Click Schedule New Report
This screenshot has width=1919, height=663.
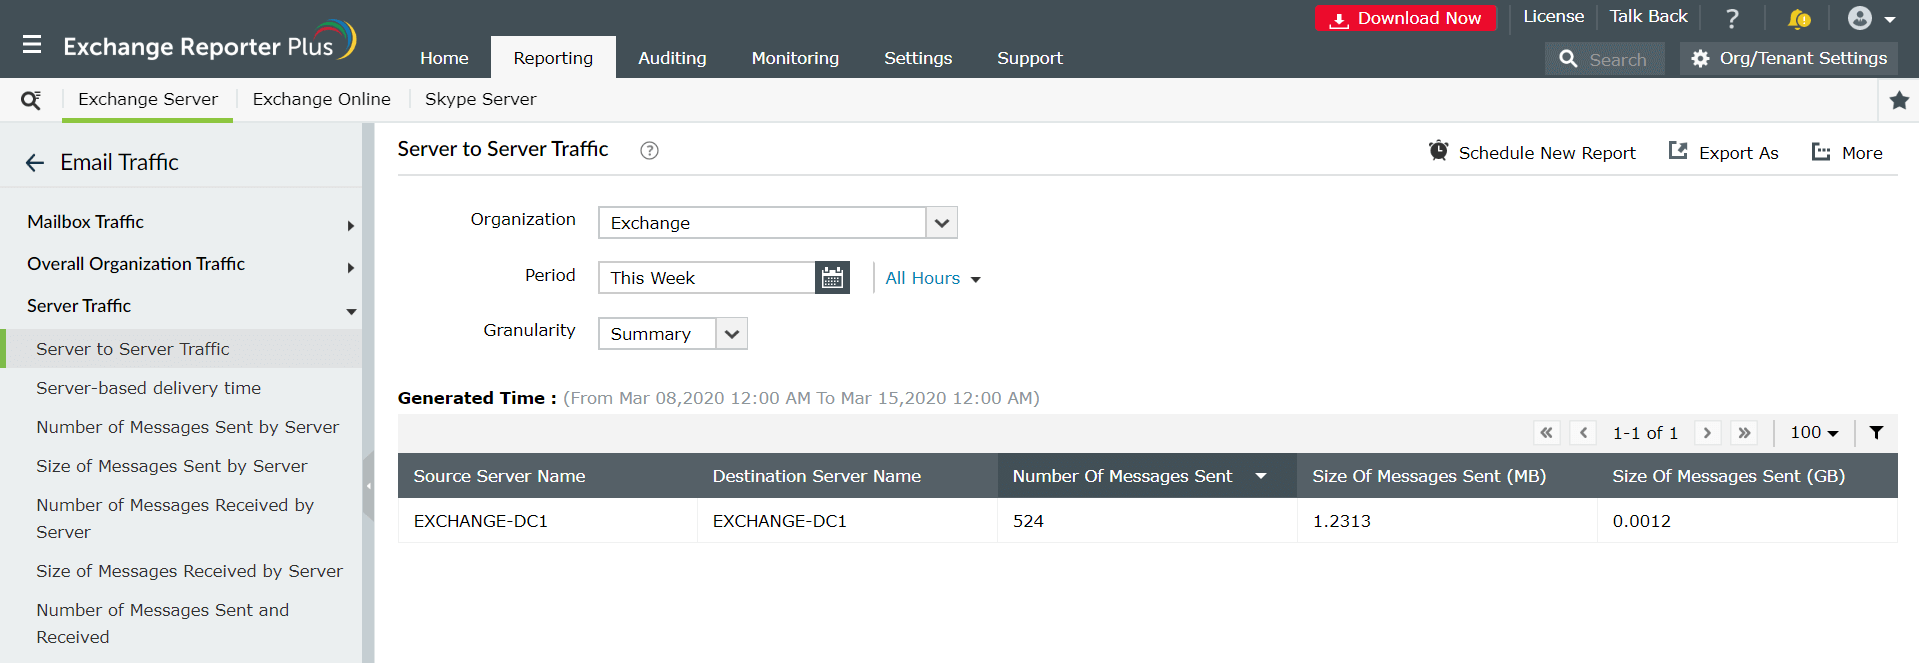1533,153
